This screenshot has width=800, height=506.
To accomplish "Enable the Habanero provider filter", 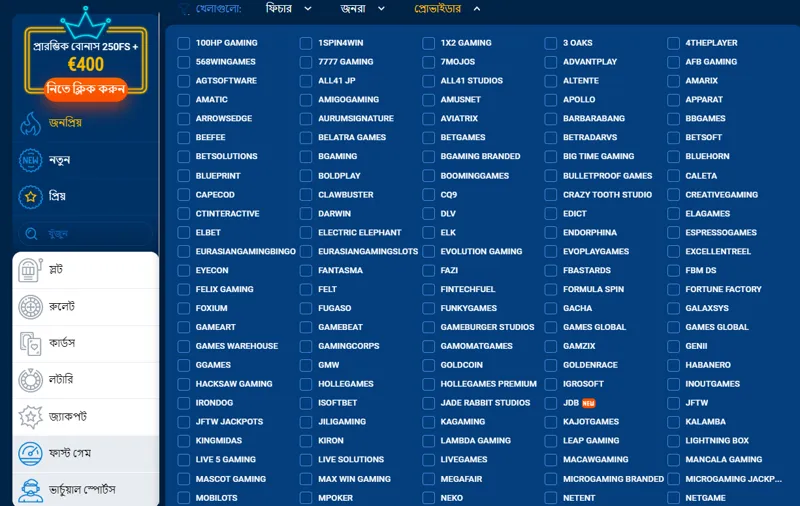I will click(x=674, y=365).
